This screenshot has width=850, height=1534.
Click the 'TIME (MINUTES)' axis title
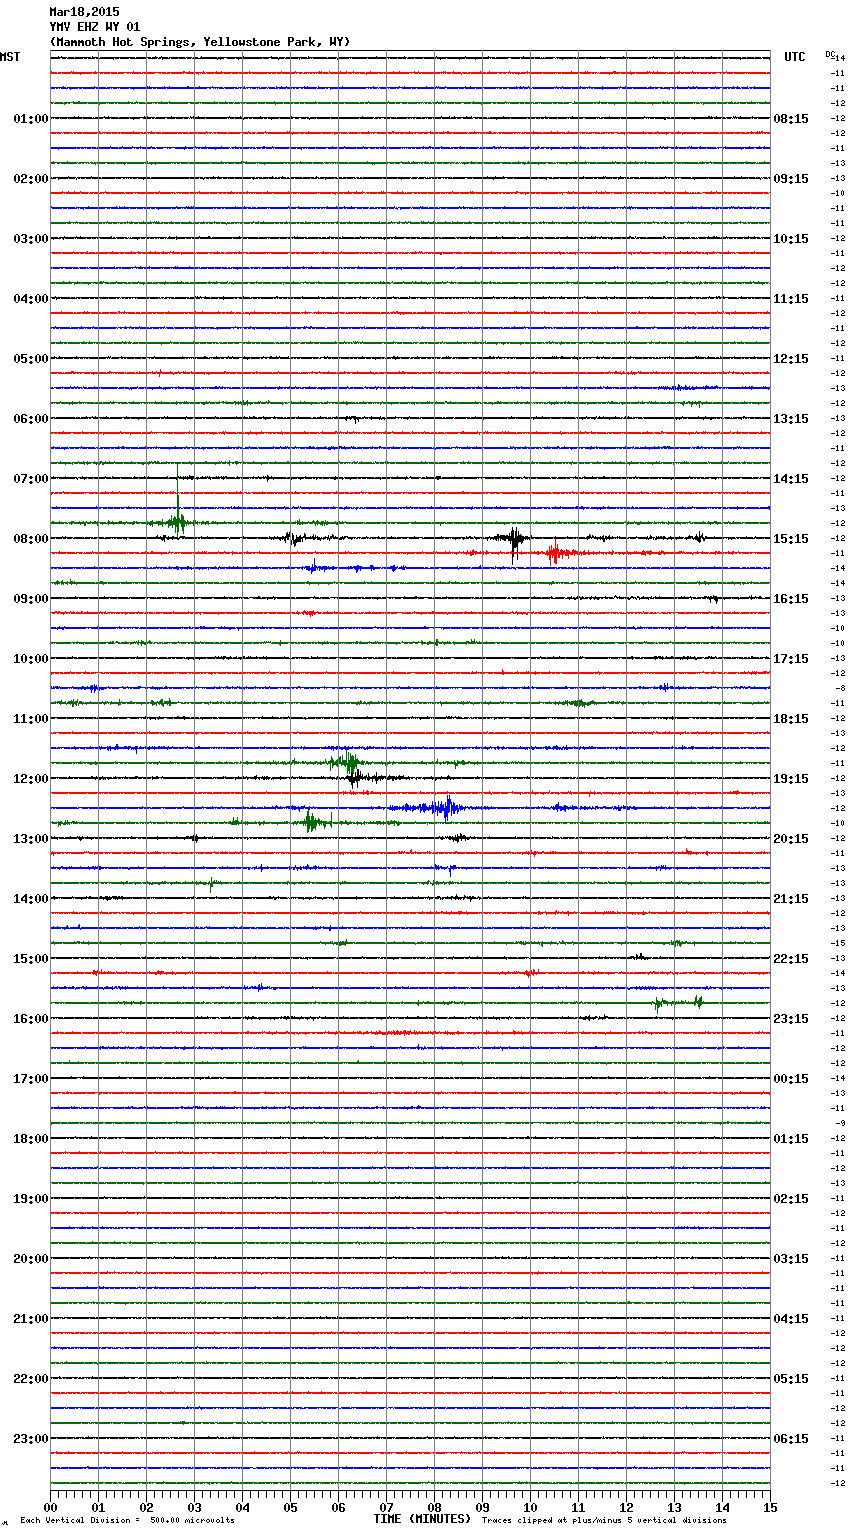(422, 1519)
